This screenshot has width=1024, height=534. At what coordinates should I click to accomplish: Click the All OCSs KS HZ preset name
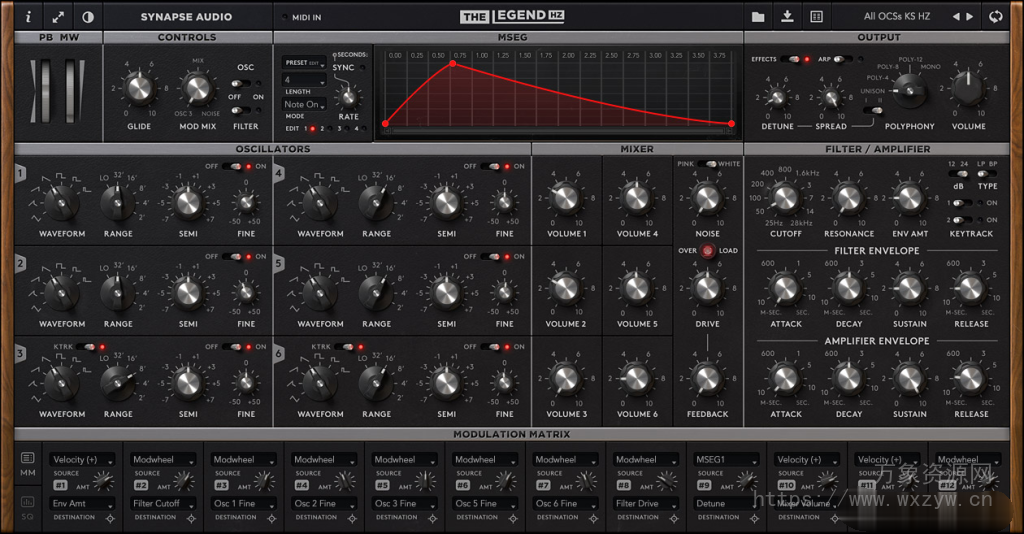tap(897, 16)
